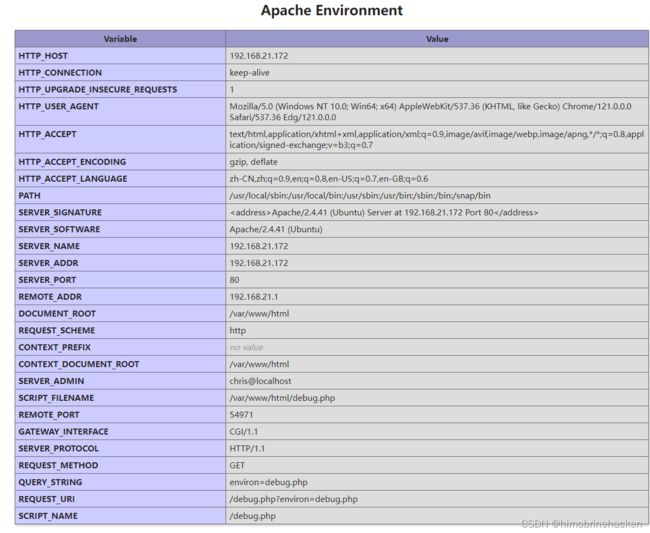The width and height of the screenshot is (650, 533).
Task: Click the SERVER_NAME variable name
Action: (49, 246)
